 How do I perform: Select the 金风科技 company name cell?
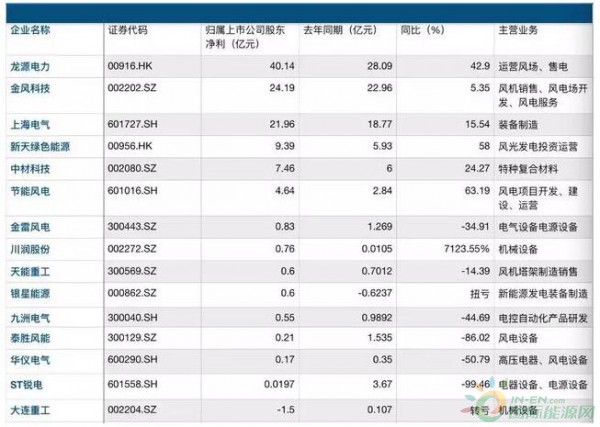pyautogui.click(x=28, y=87)
